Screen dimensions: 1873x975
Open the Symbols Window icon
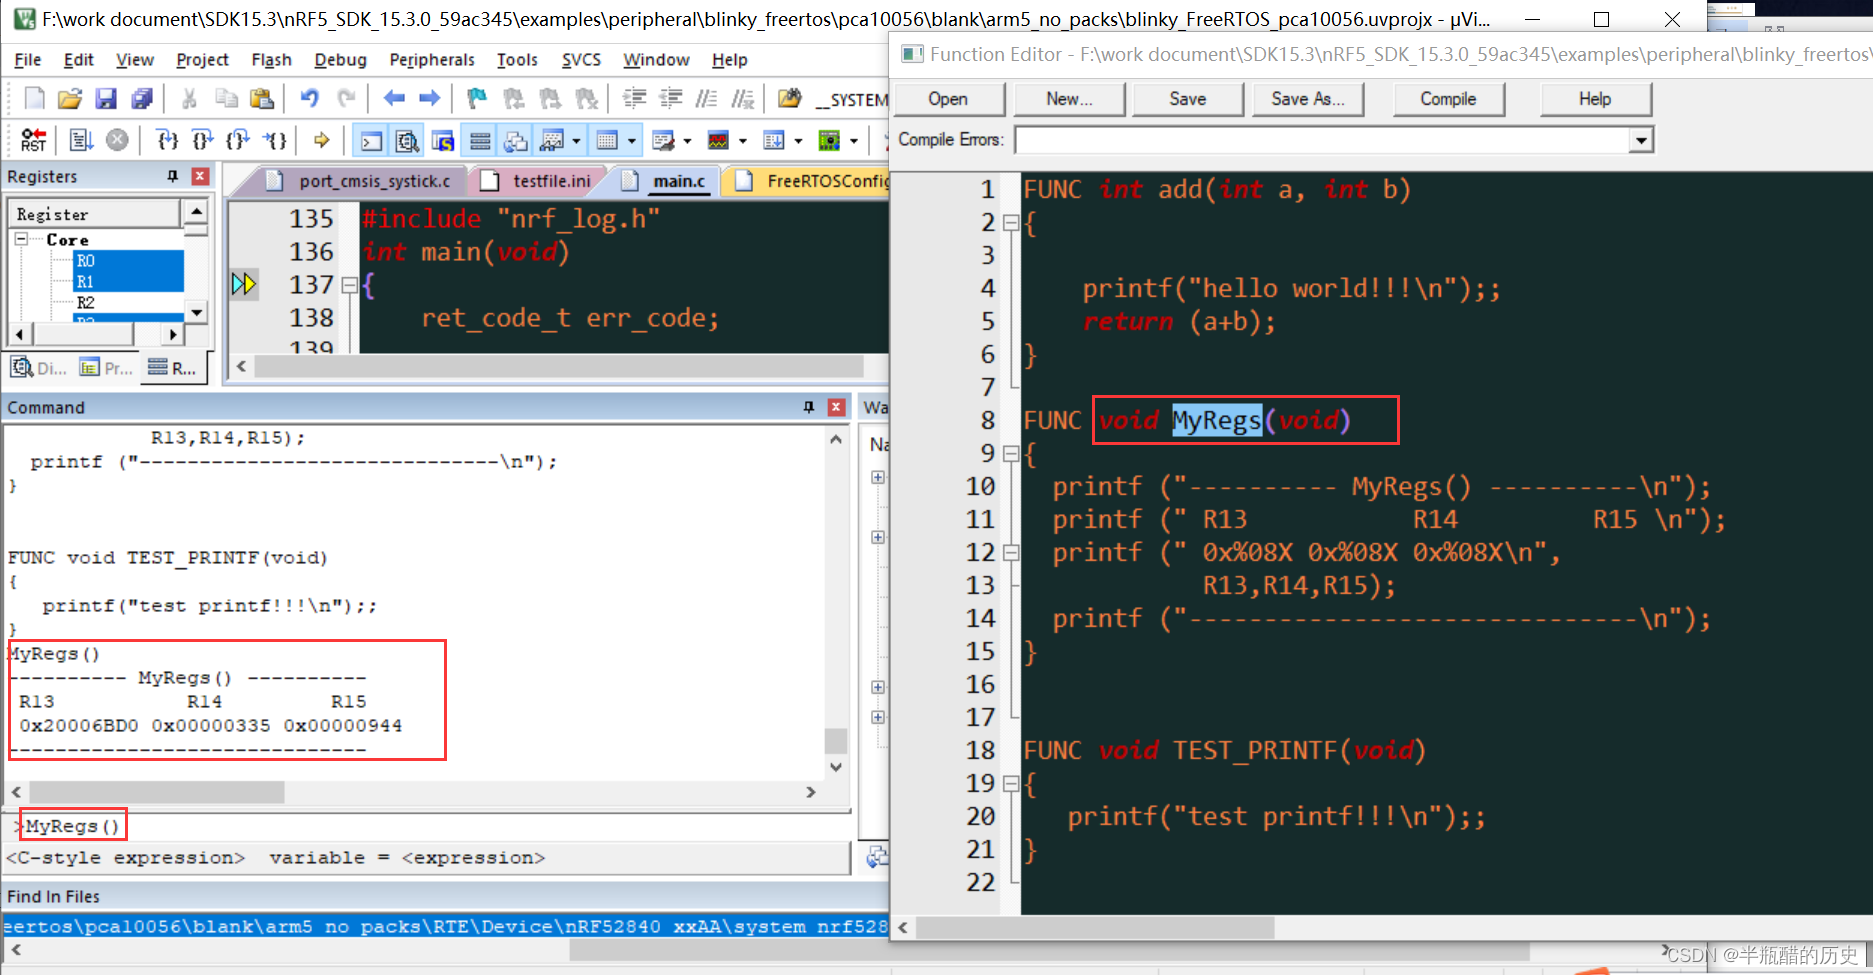pyautogui.click(x=443, y=141)
